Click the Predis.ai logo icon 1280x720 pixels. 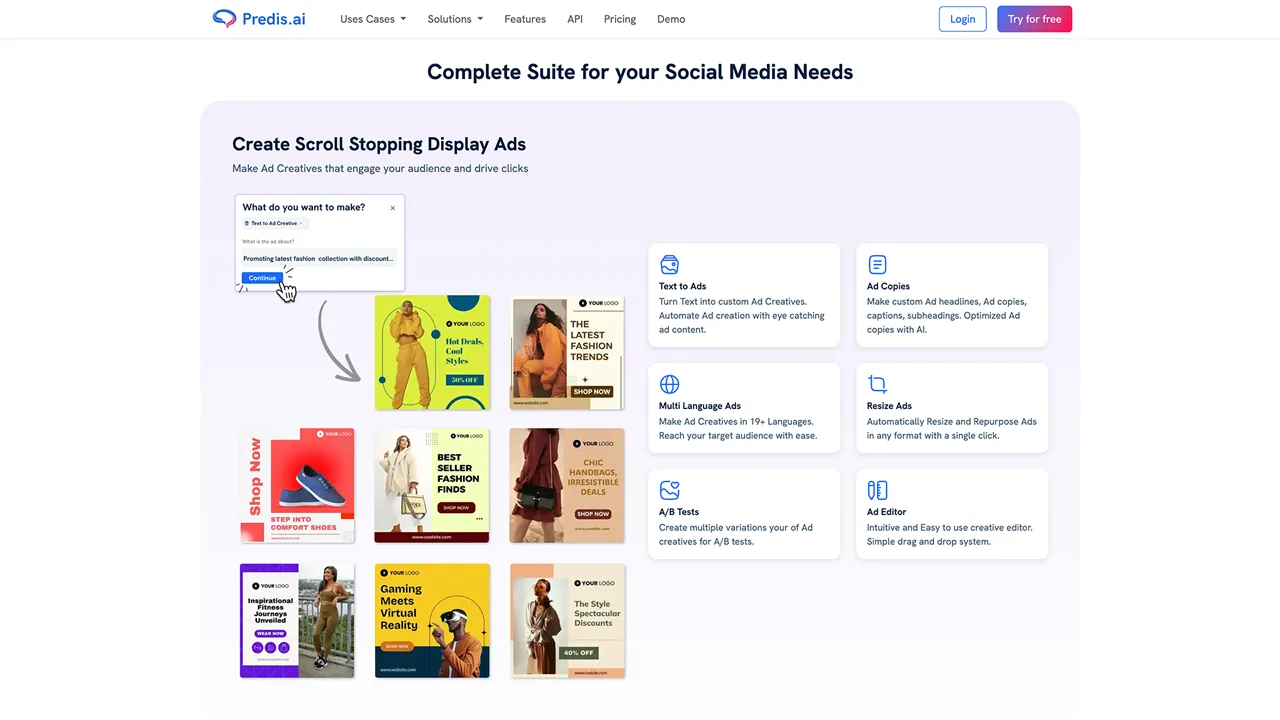tap(224, 19)
